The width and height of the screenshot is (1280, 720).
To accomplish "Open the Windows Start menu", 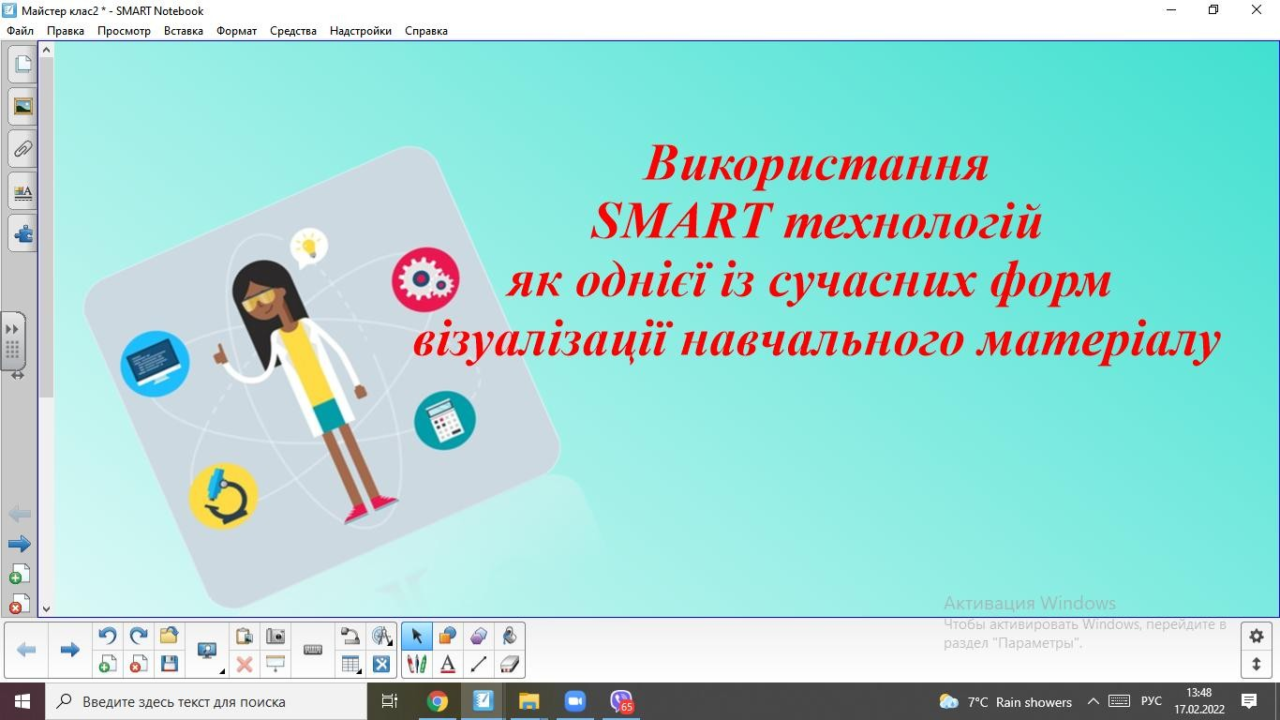I will point(21,701).
